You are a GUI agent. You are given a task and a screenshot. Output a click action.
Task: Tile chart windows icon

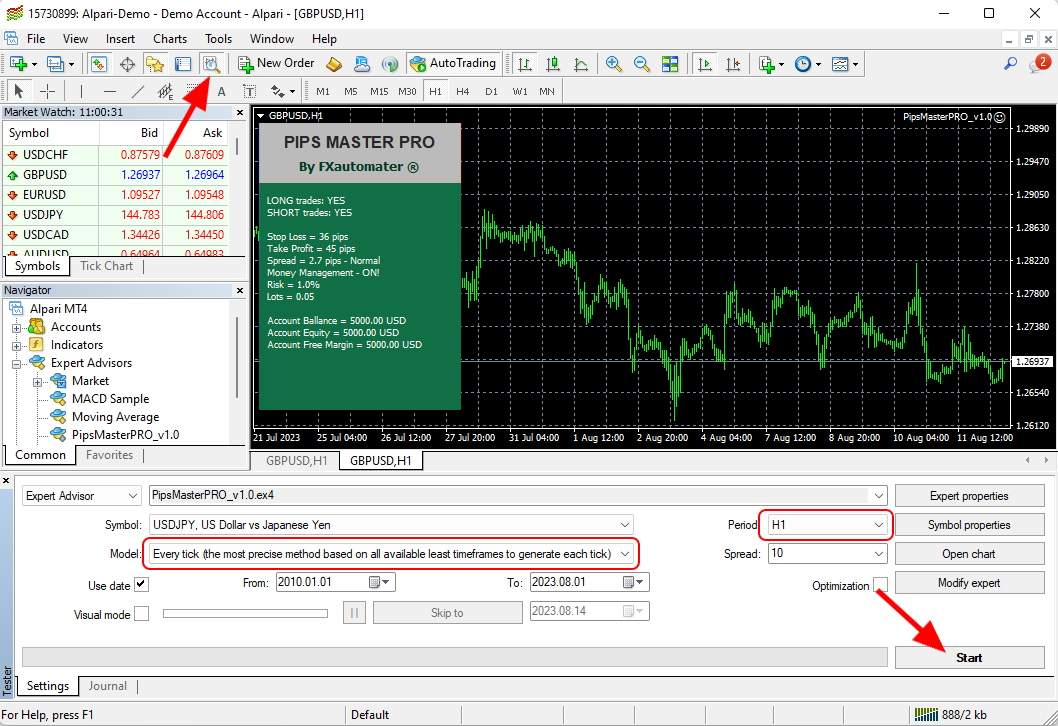pos(670,64)
